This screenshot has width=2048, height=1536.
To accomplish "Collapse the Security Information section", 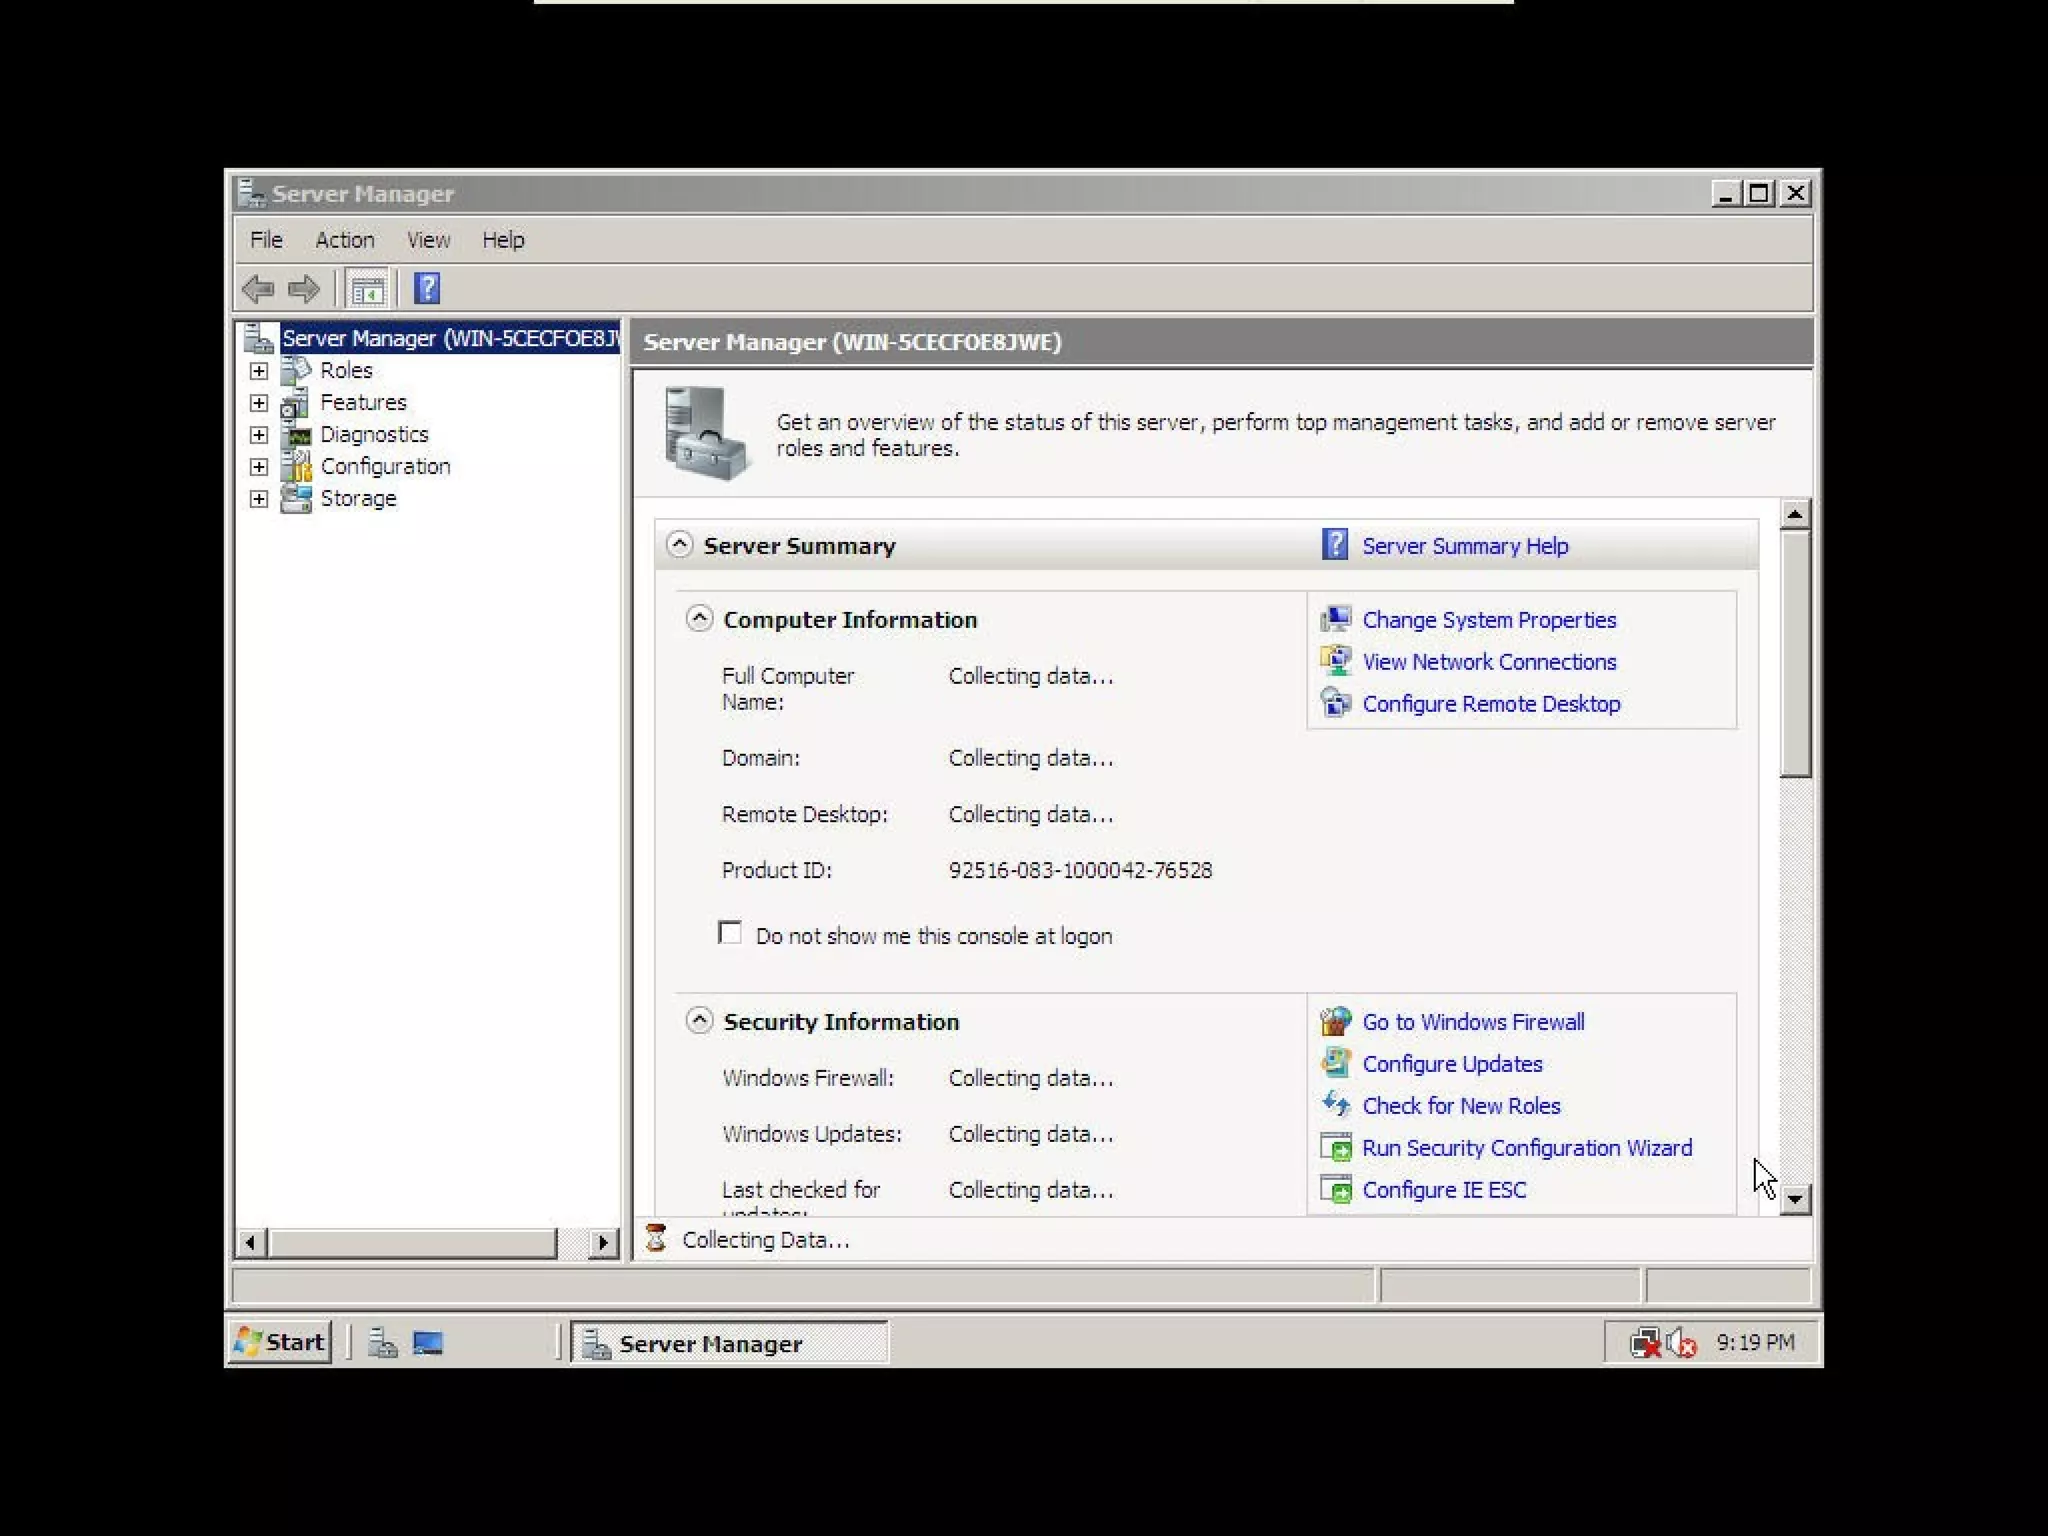I will (699, 1021).
